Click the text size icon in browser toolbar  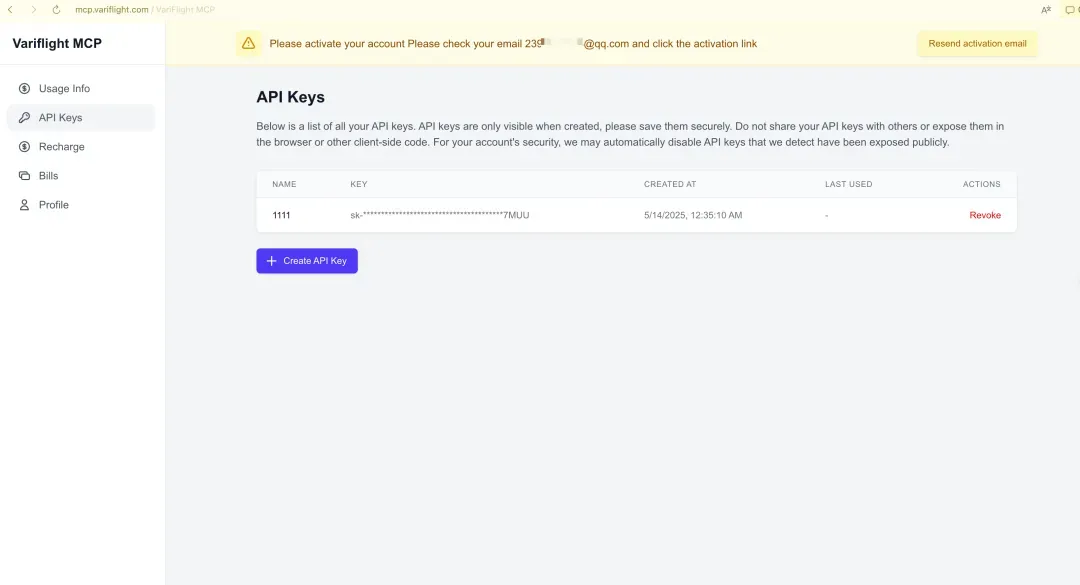(x=1046, y=10)
